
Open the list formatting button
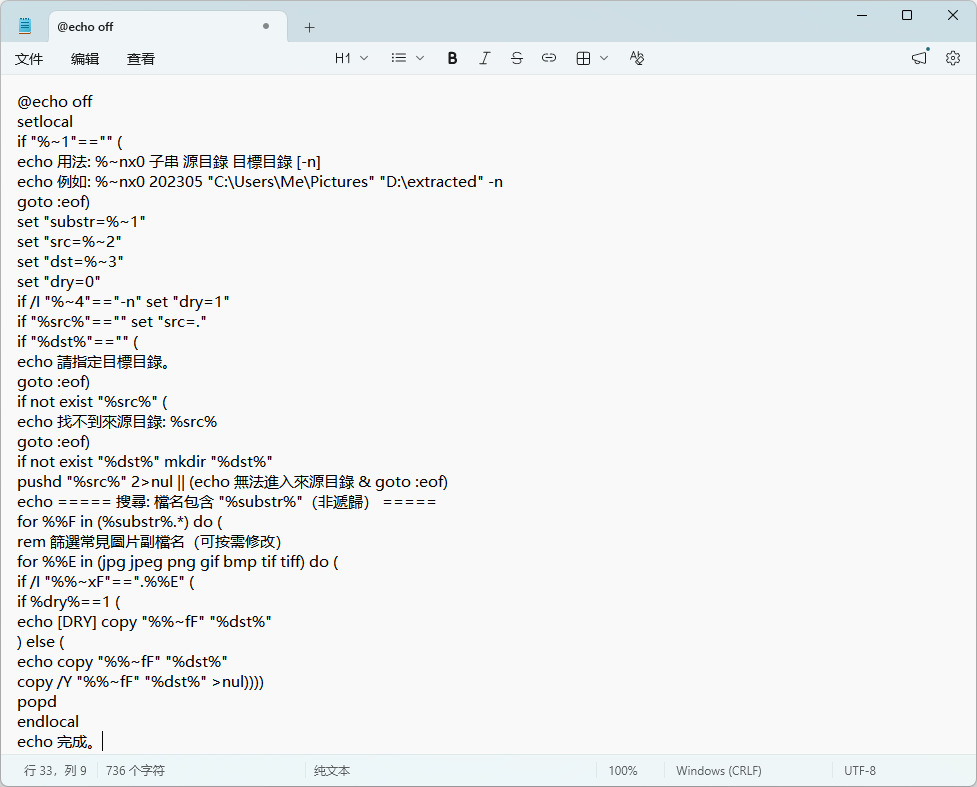[x=399, y=59]
